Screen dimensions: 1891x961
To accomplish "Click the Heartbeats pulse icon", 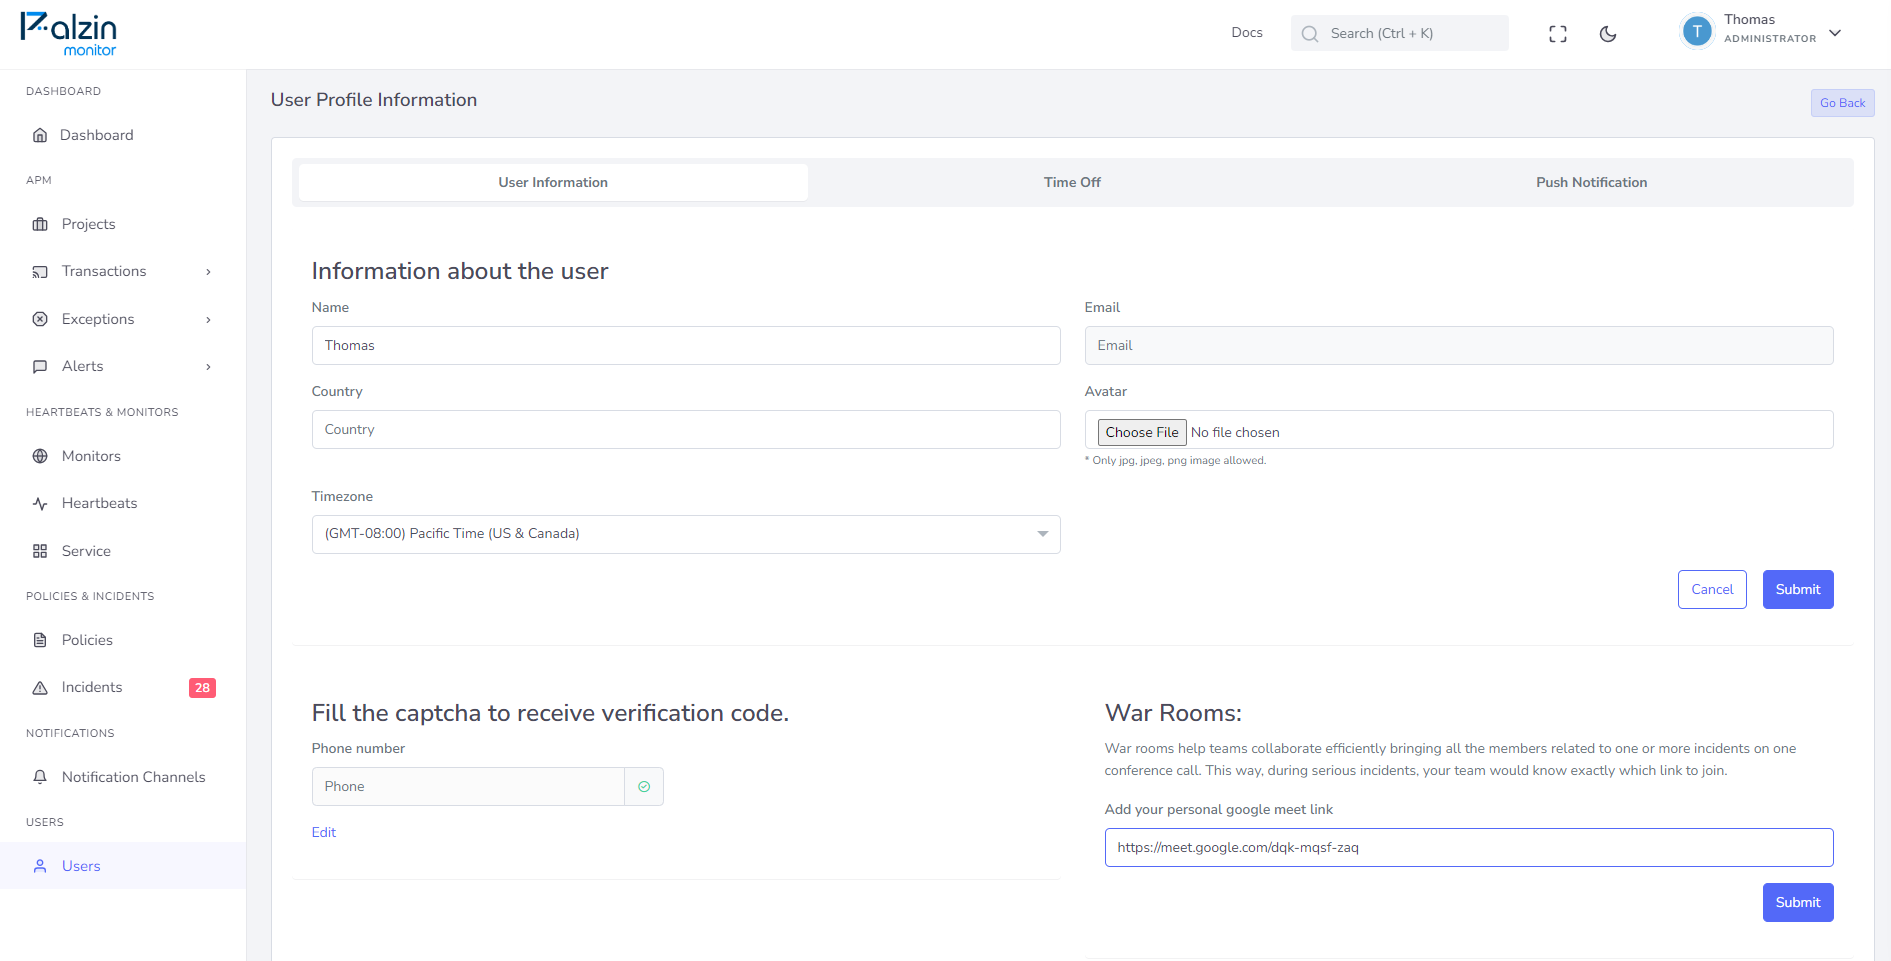I will coord(40,504).
